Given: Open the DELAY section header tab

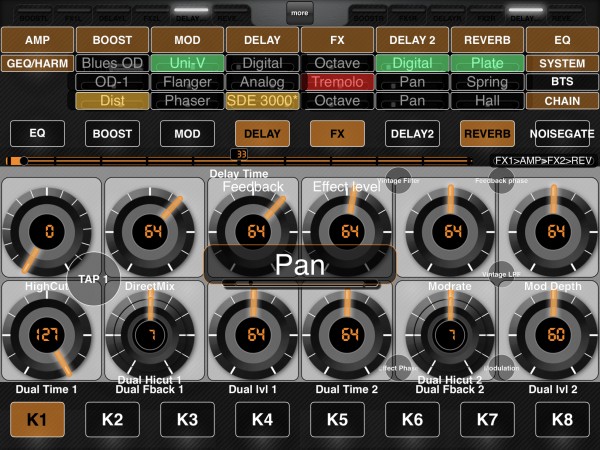Looking at the screenshot, I should point(262,40).
